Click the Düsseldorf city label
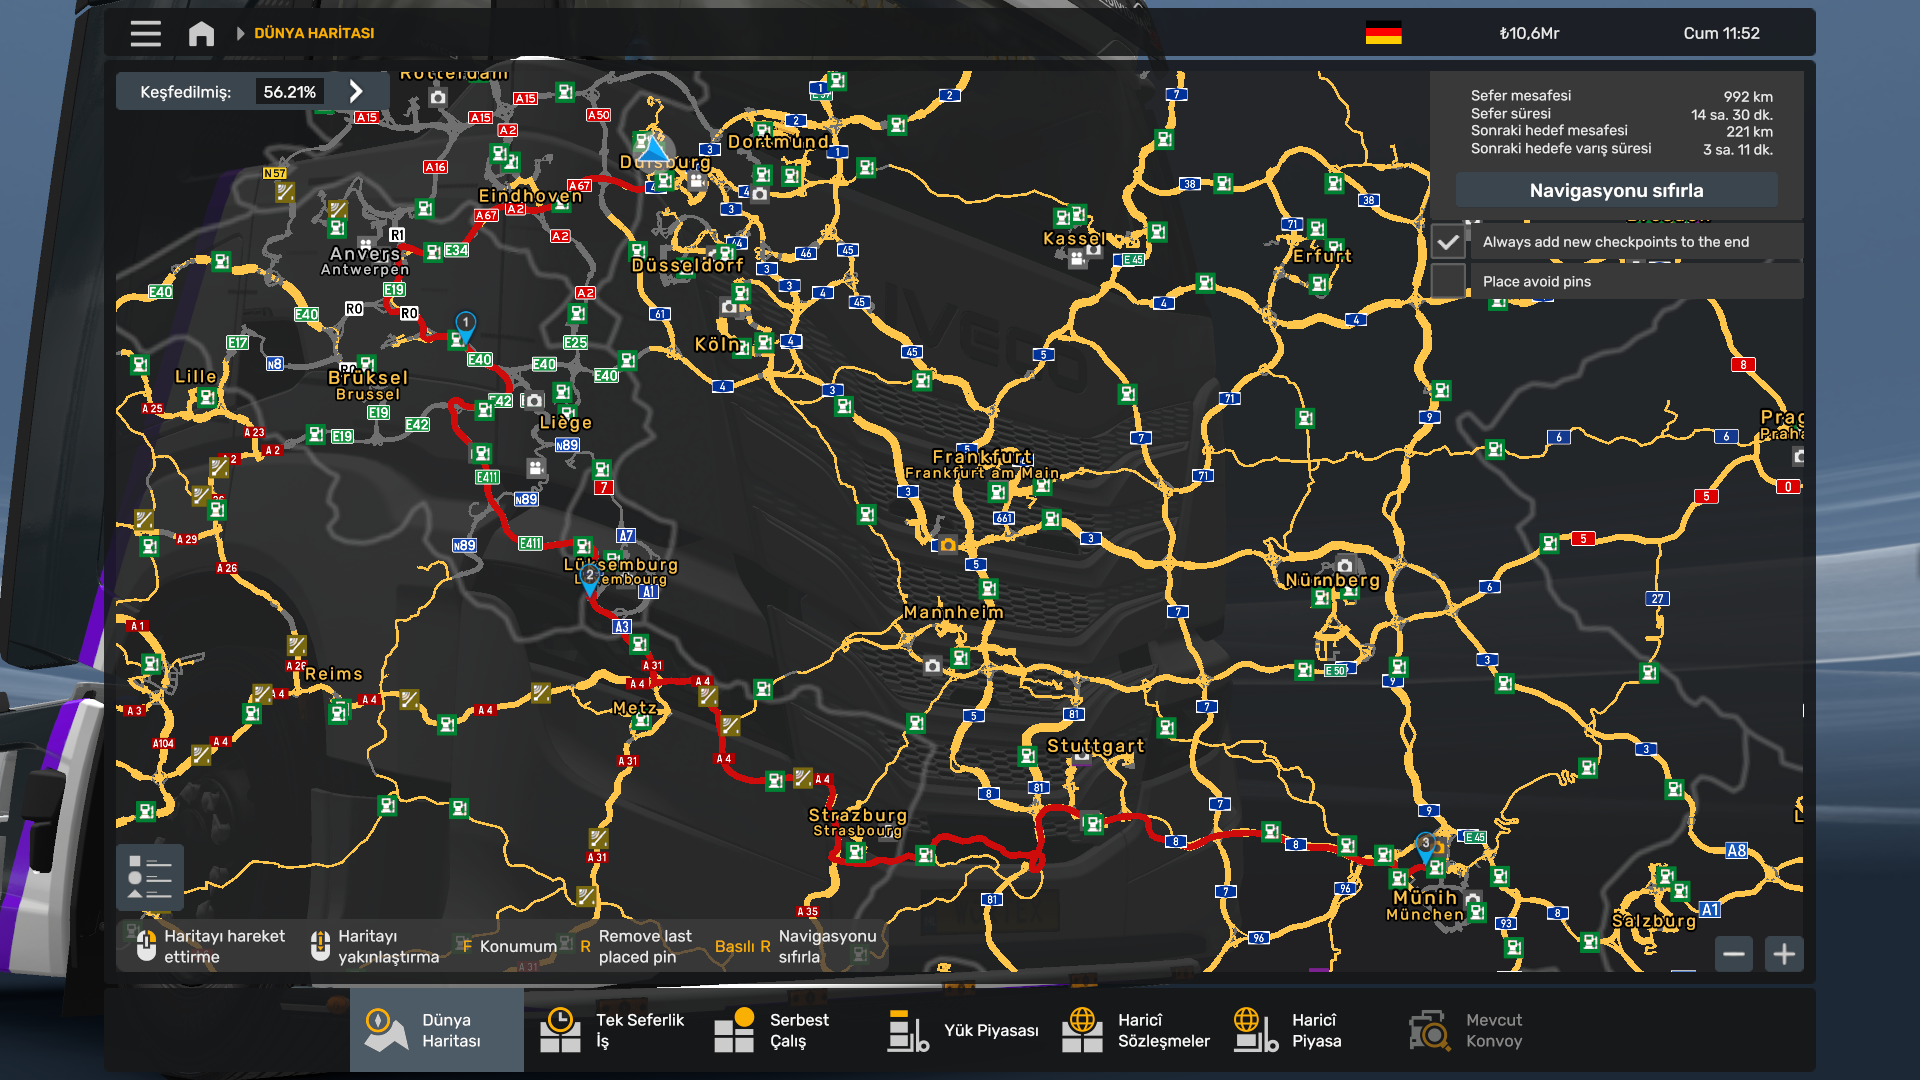The width and height of the screenshot is (1920, 1080). pyautogui.click(x=688, y=265)
